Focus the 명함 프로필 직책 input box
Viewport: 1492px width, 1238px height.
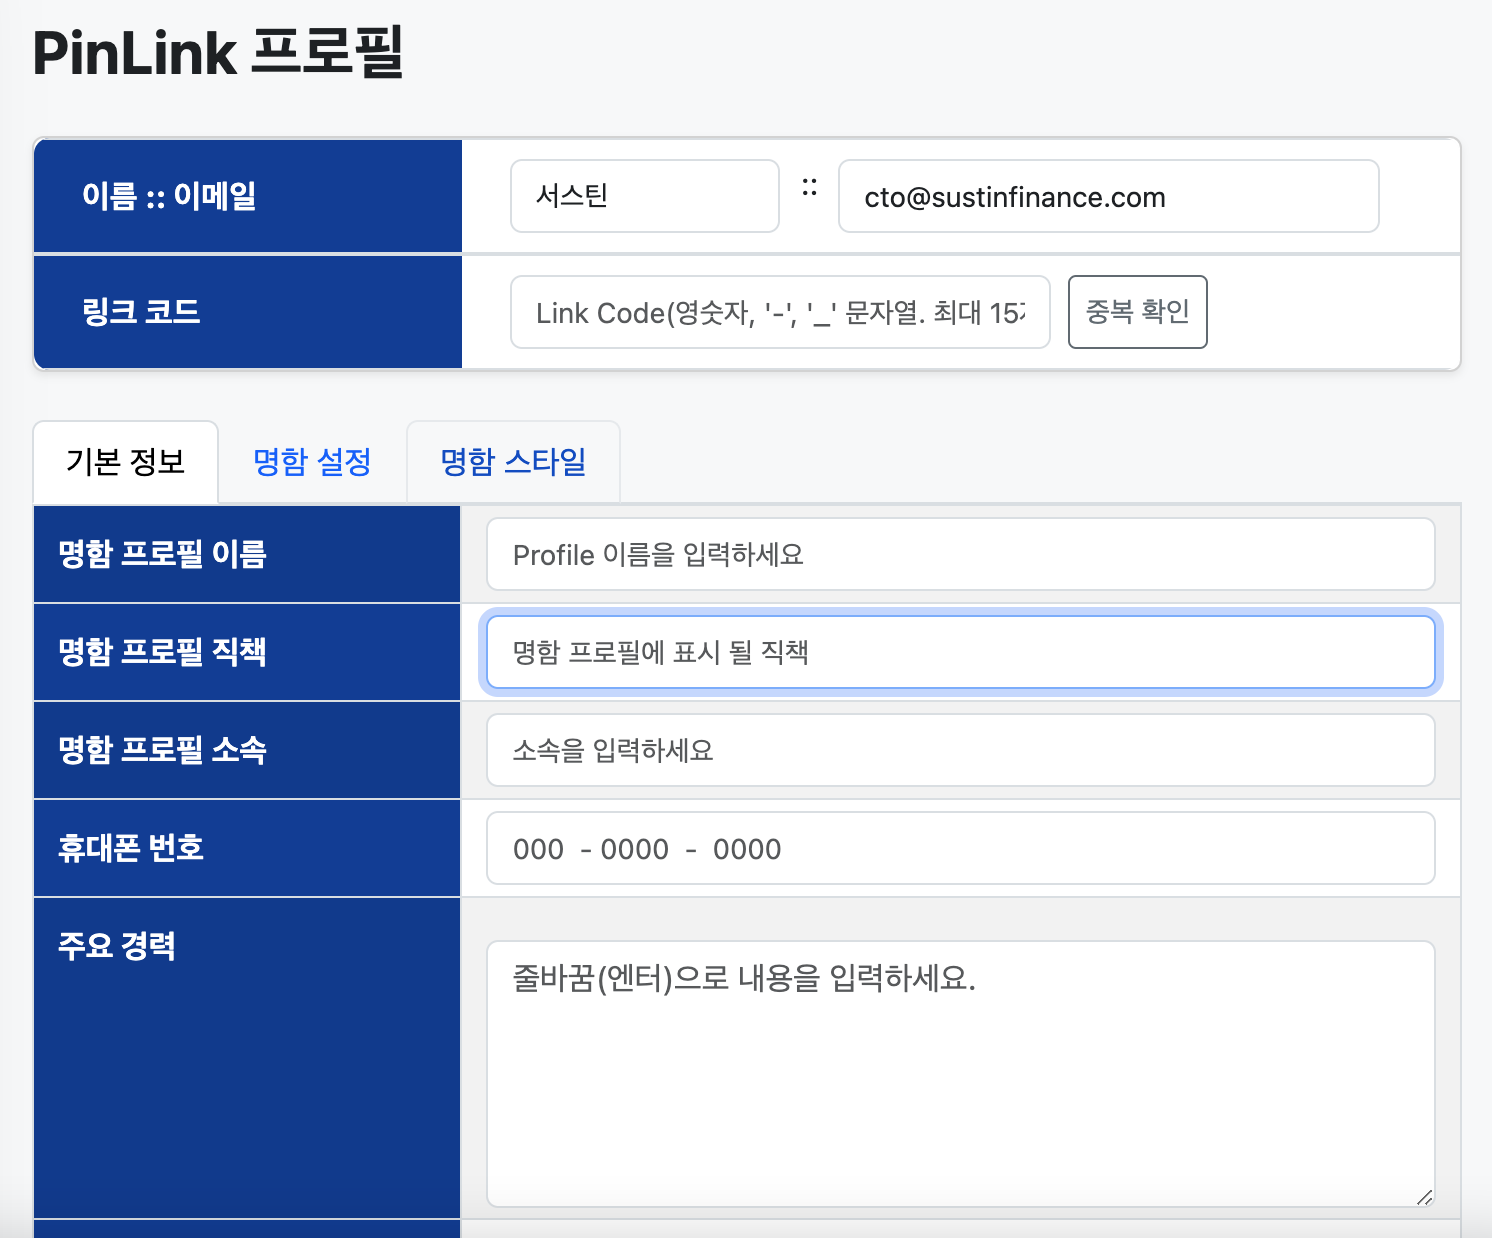pyautogui.click(x=960, y=652)
